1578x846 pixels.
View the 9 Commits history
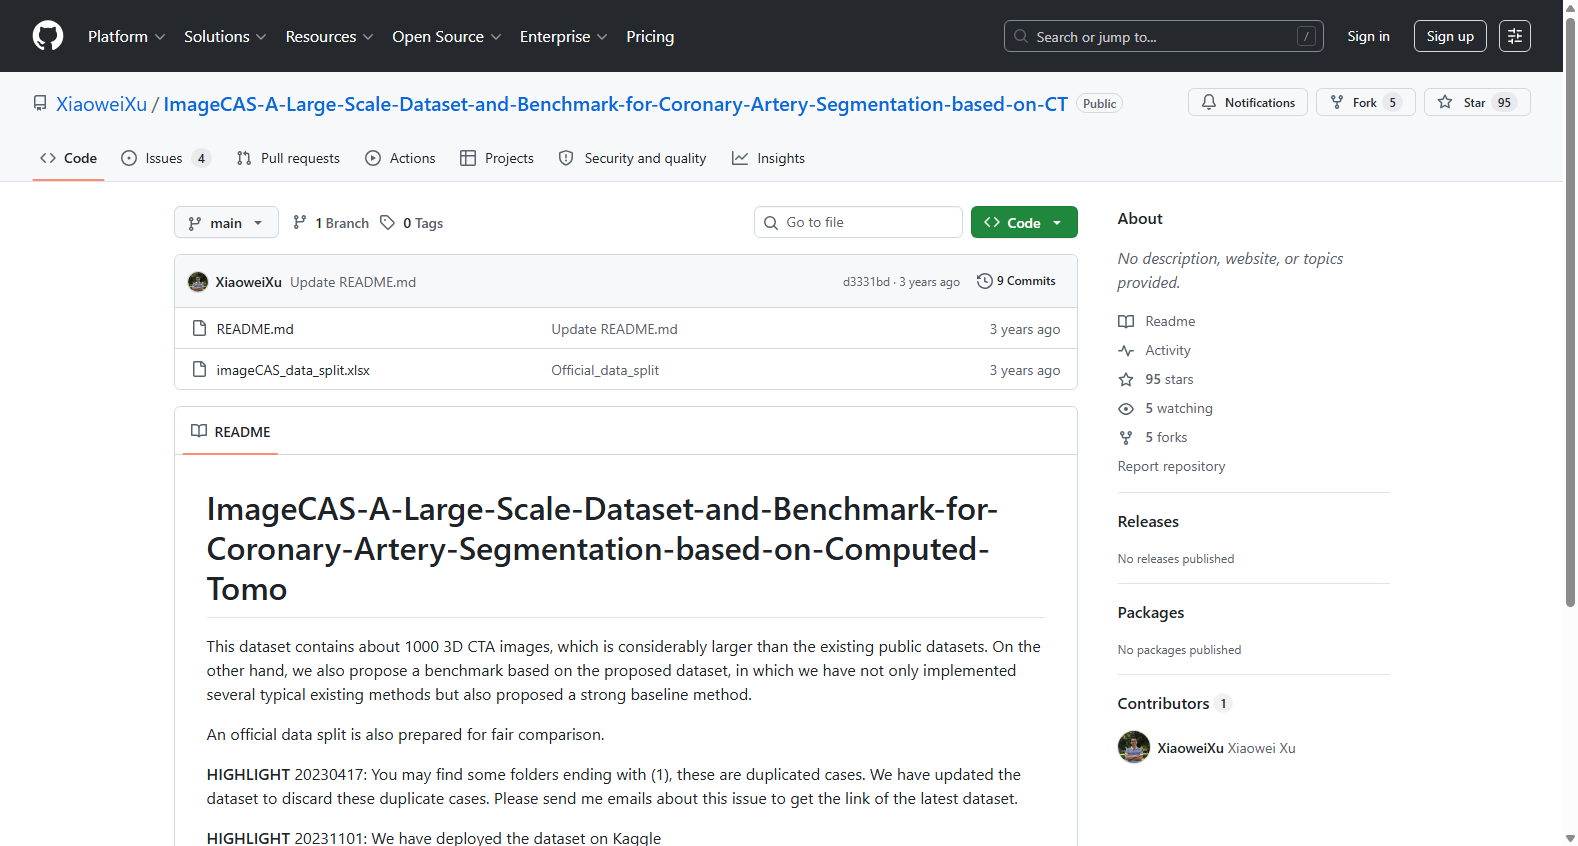(1016, 281)
